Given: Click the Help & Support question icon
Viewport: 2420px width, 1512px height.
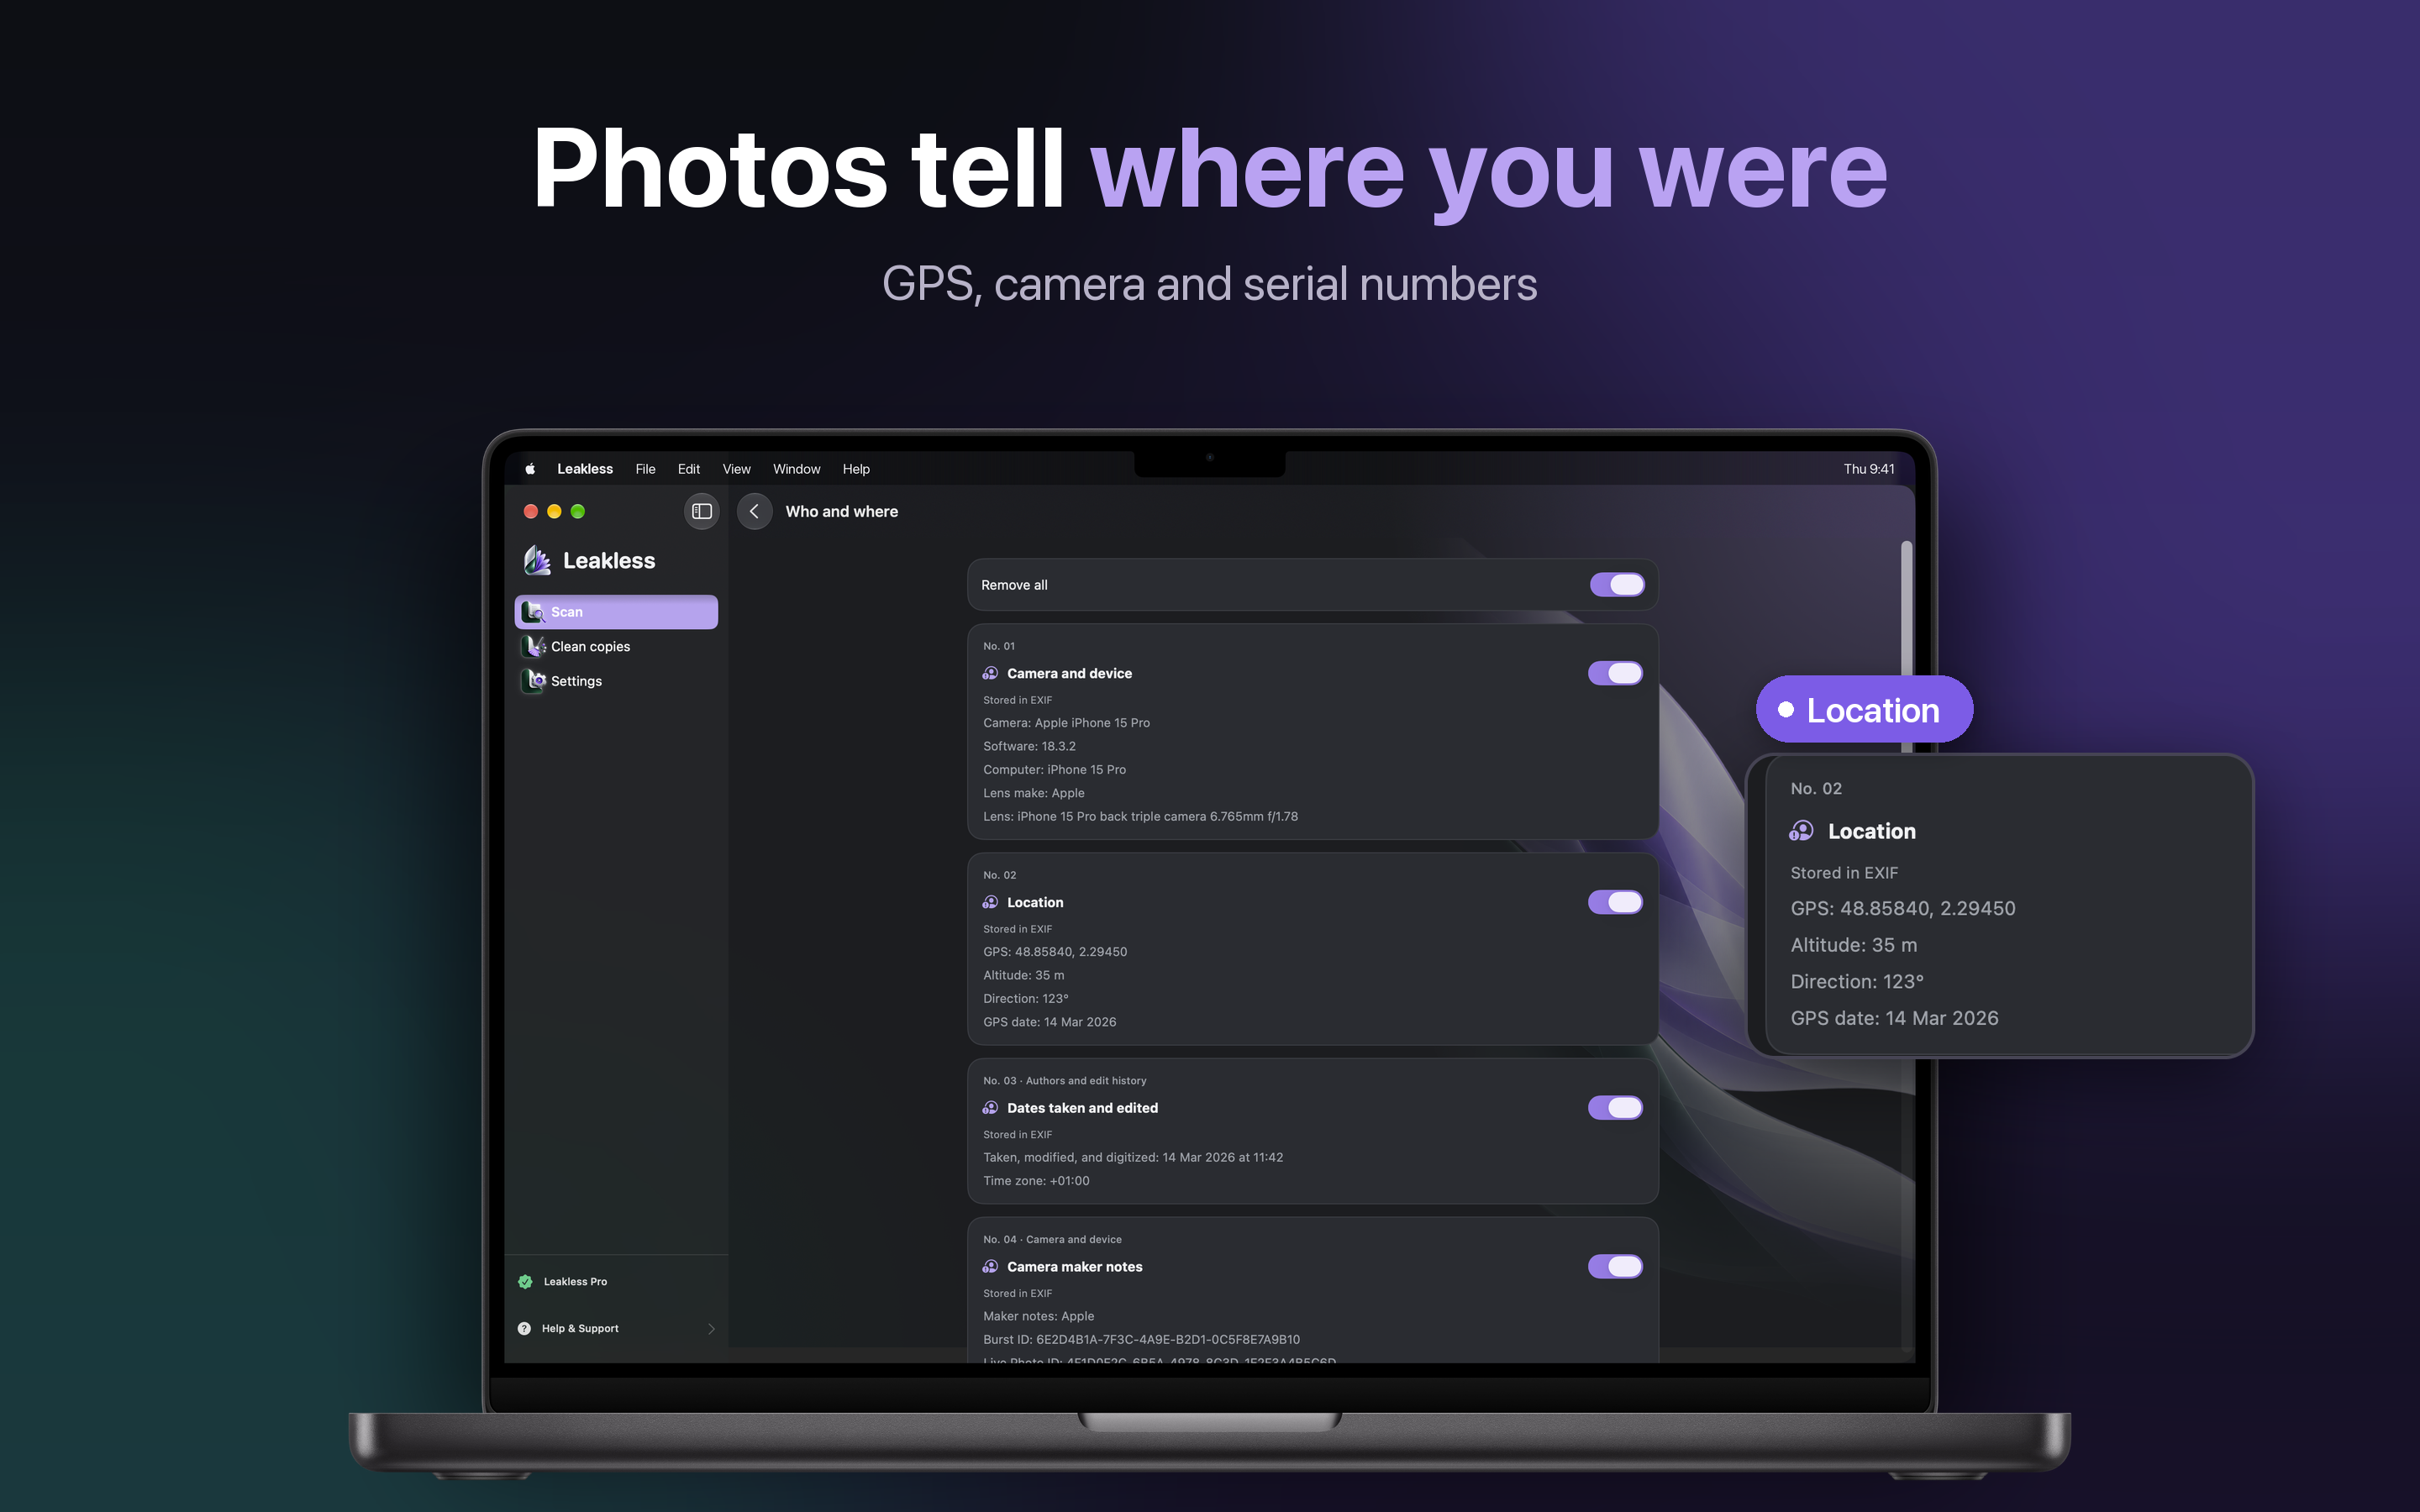Looking at the screenshot, I should pos(524,1328).
